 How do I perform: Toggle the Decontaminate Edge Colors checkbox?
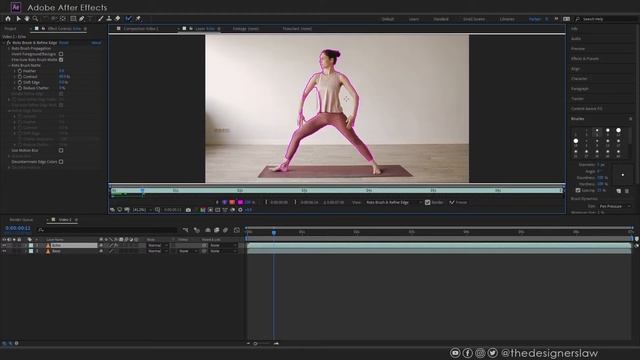(61, 162)
